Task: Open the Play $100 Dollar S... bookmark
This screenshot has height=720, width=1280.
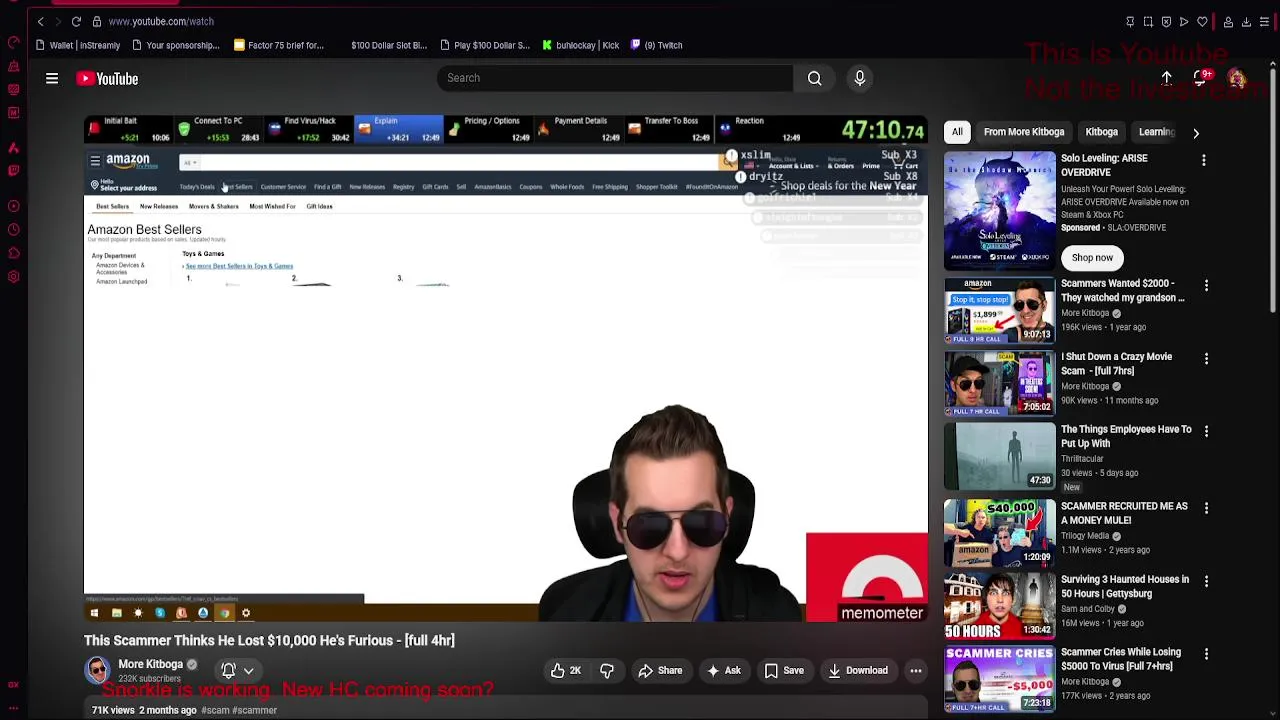Action: coord(485,45)
